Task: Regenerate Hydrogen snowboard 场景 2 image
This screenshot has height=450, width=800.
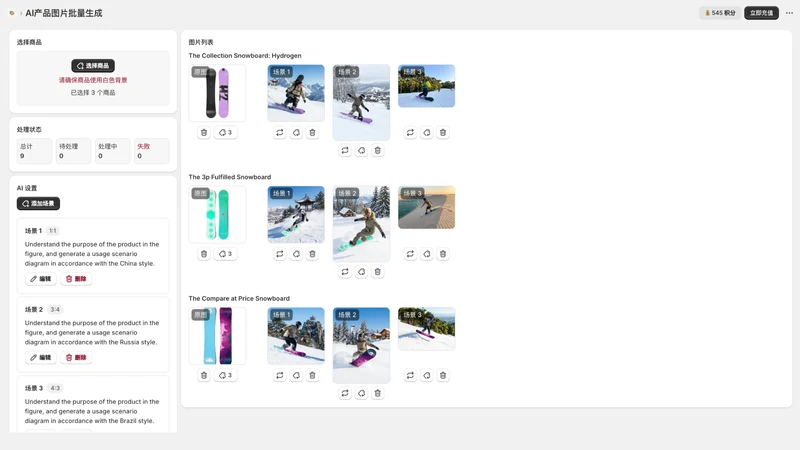Action: pyautogui.click(x=345, y=151)
